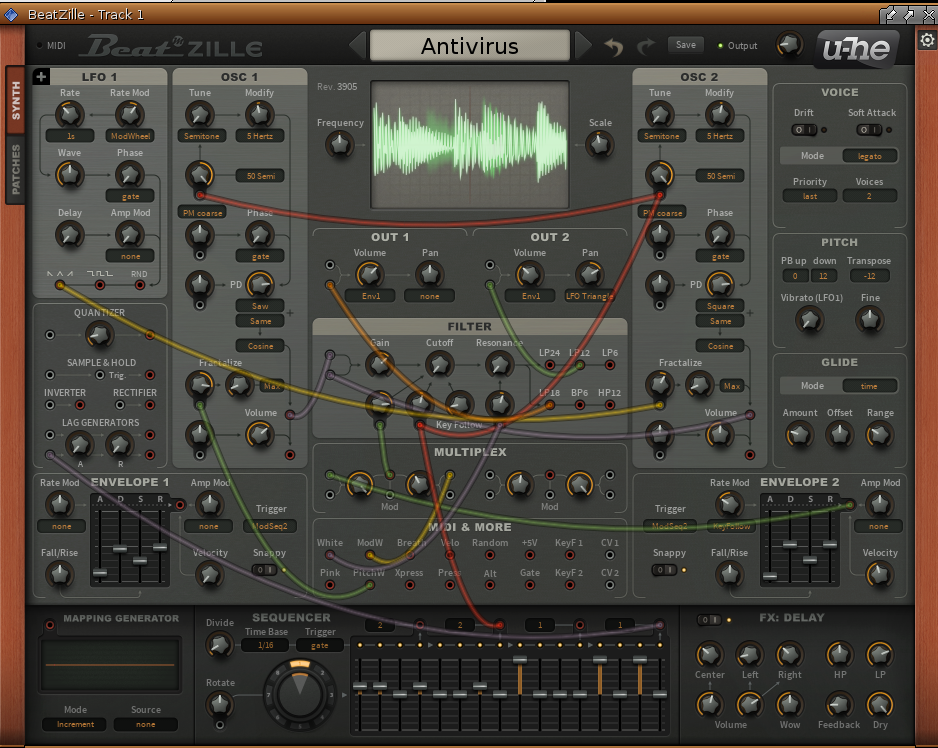Click the Glide Amount knob
Image resolution: width=938 pixels, height=748 pixels.
click(799, 434)
